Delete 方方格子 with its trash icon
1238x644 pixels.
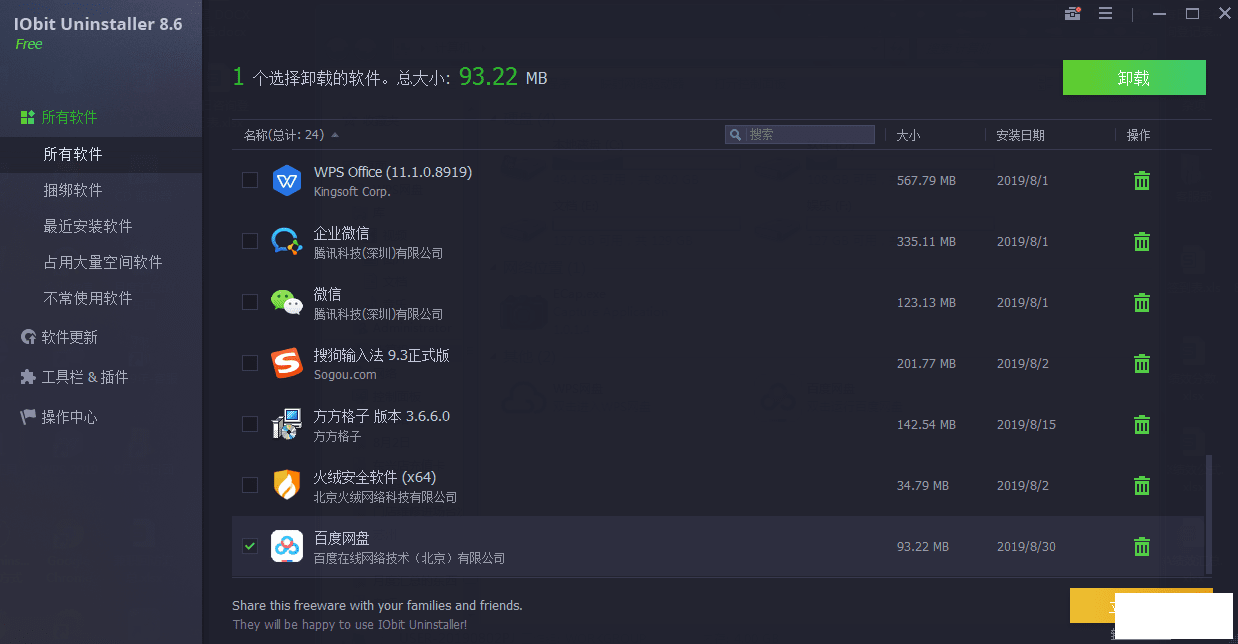click(1142, 425)
